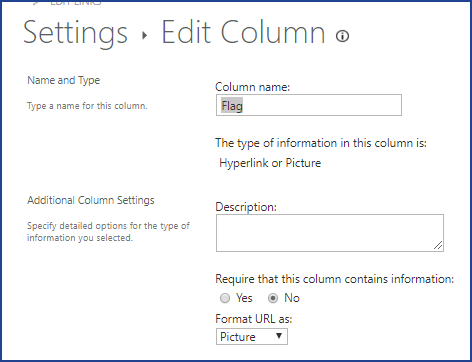Click the 'Name and Type' section heading
This screenshot has height=362, width=472.
[x=63, y=80]
